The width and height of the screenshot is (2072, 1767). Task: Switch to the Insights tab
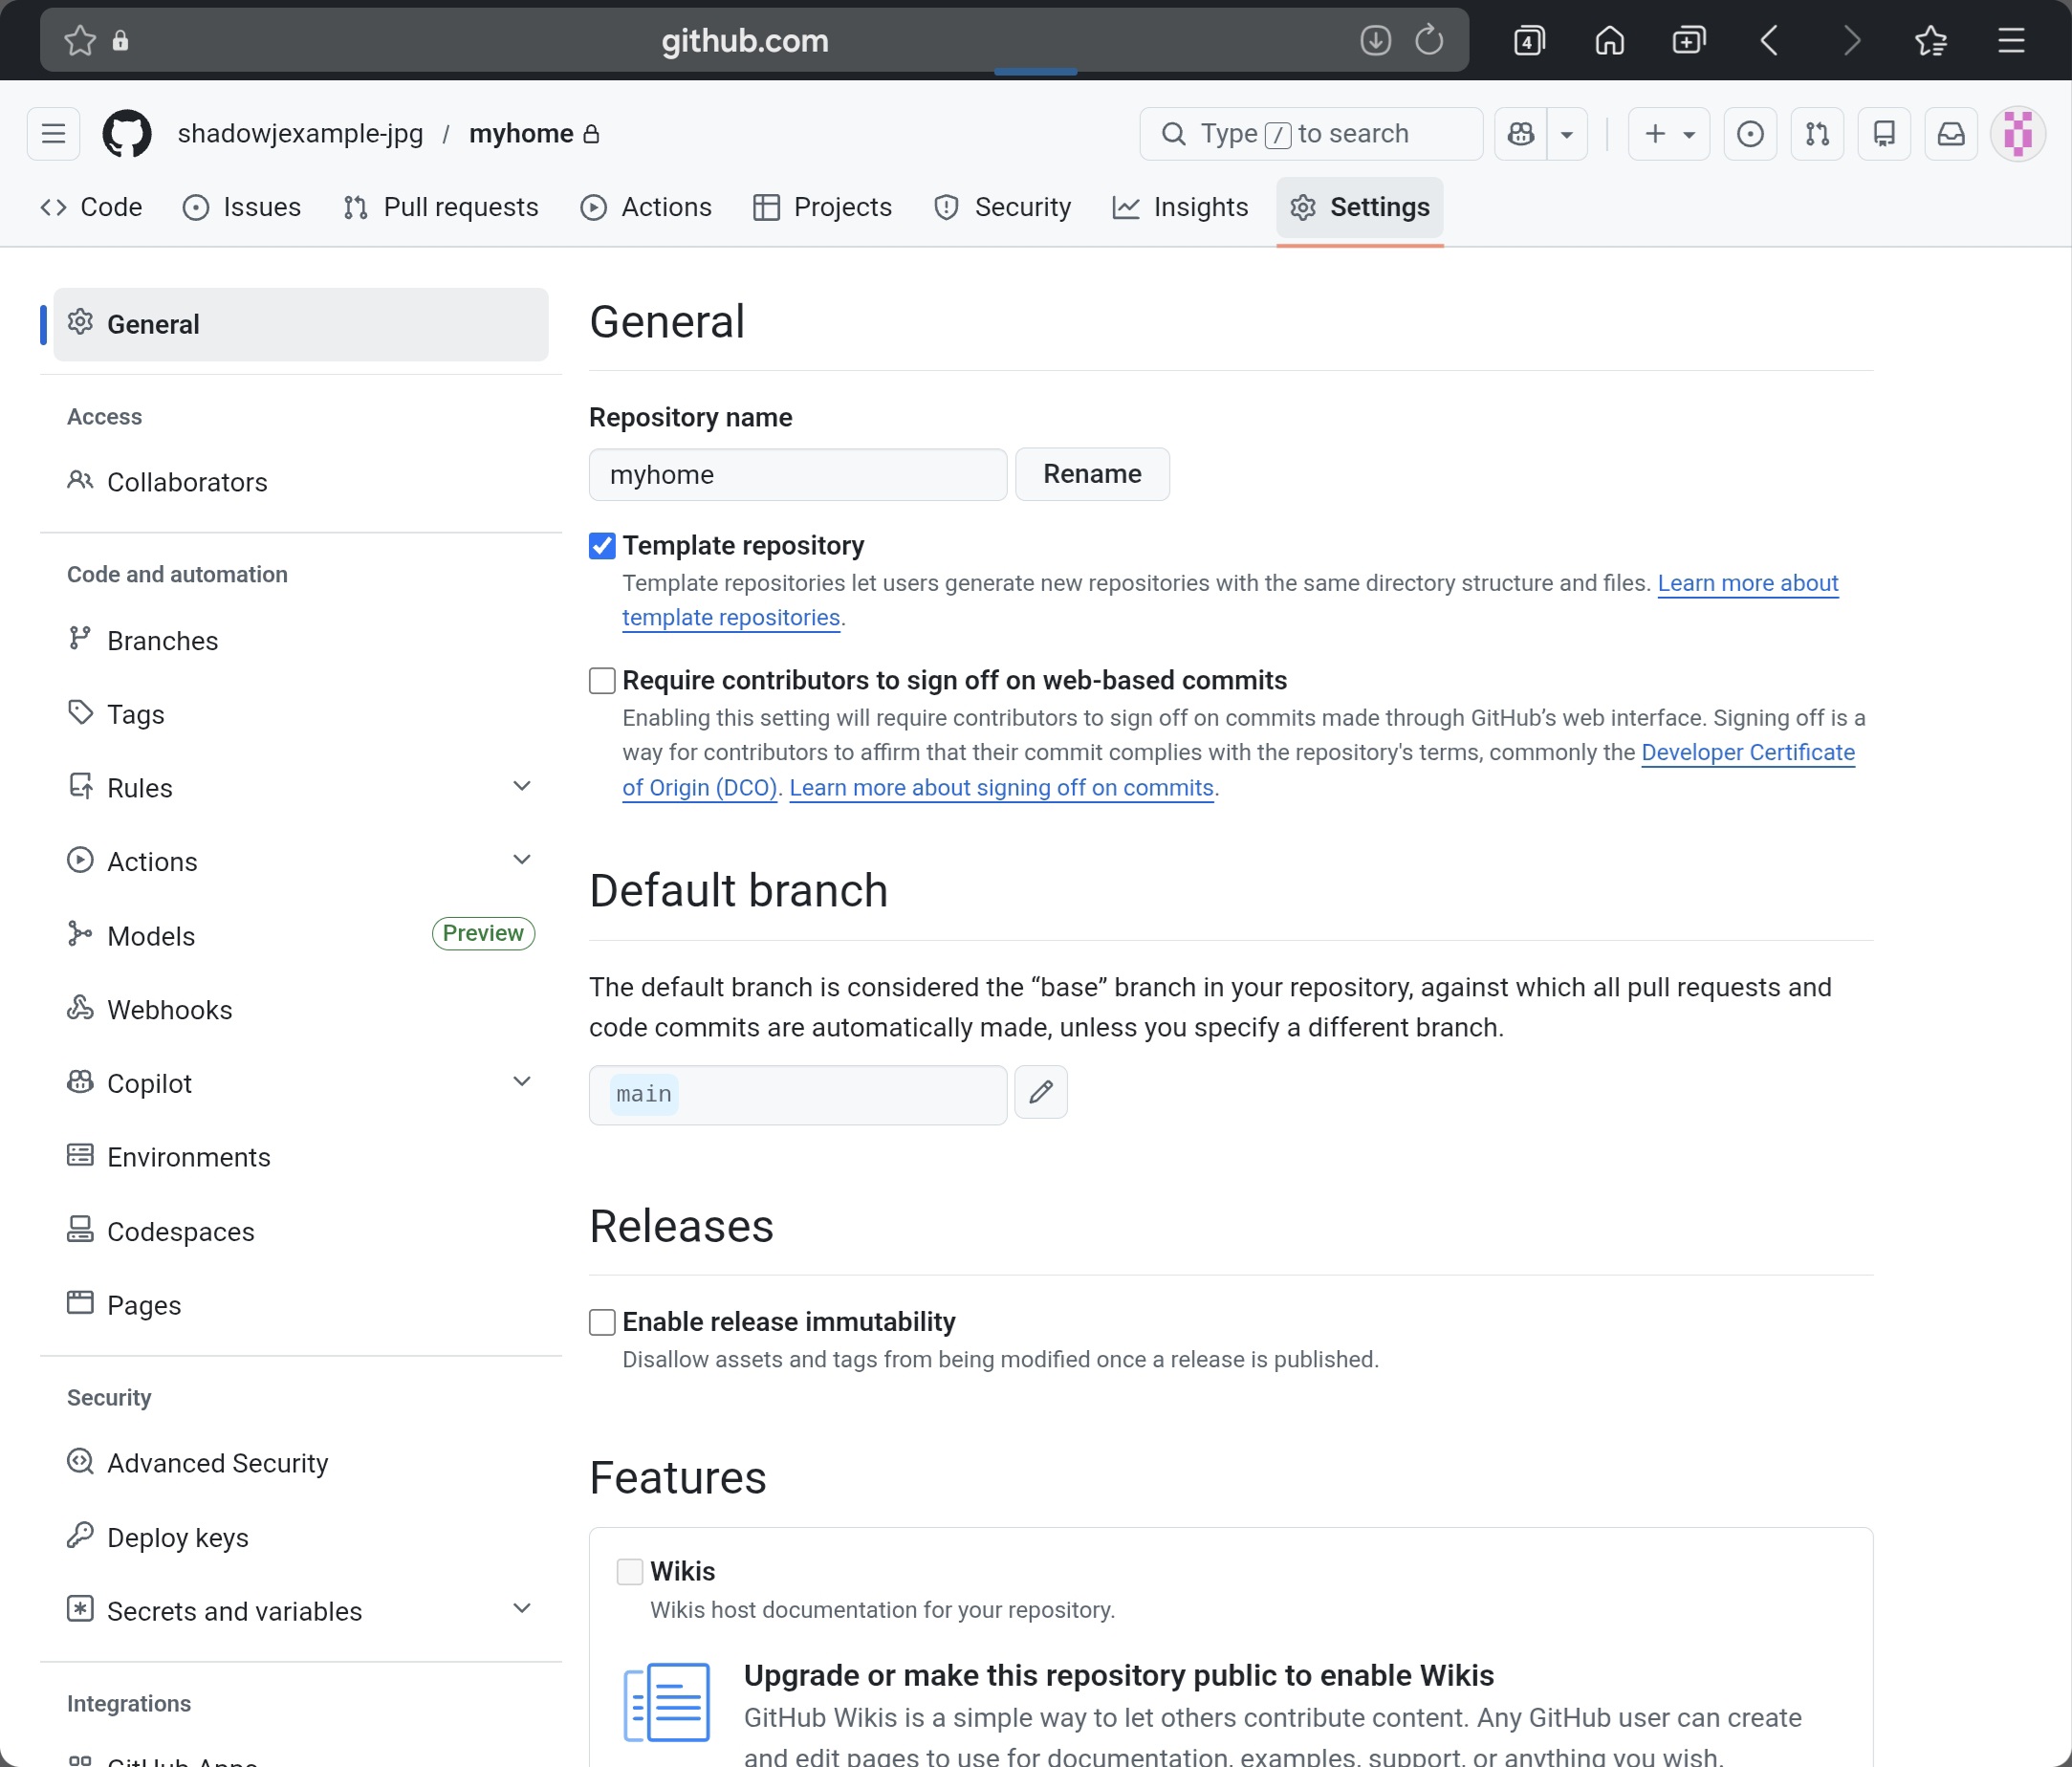click(x=1181, y=207)
